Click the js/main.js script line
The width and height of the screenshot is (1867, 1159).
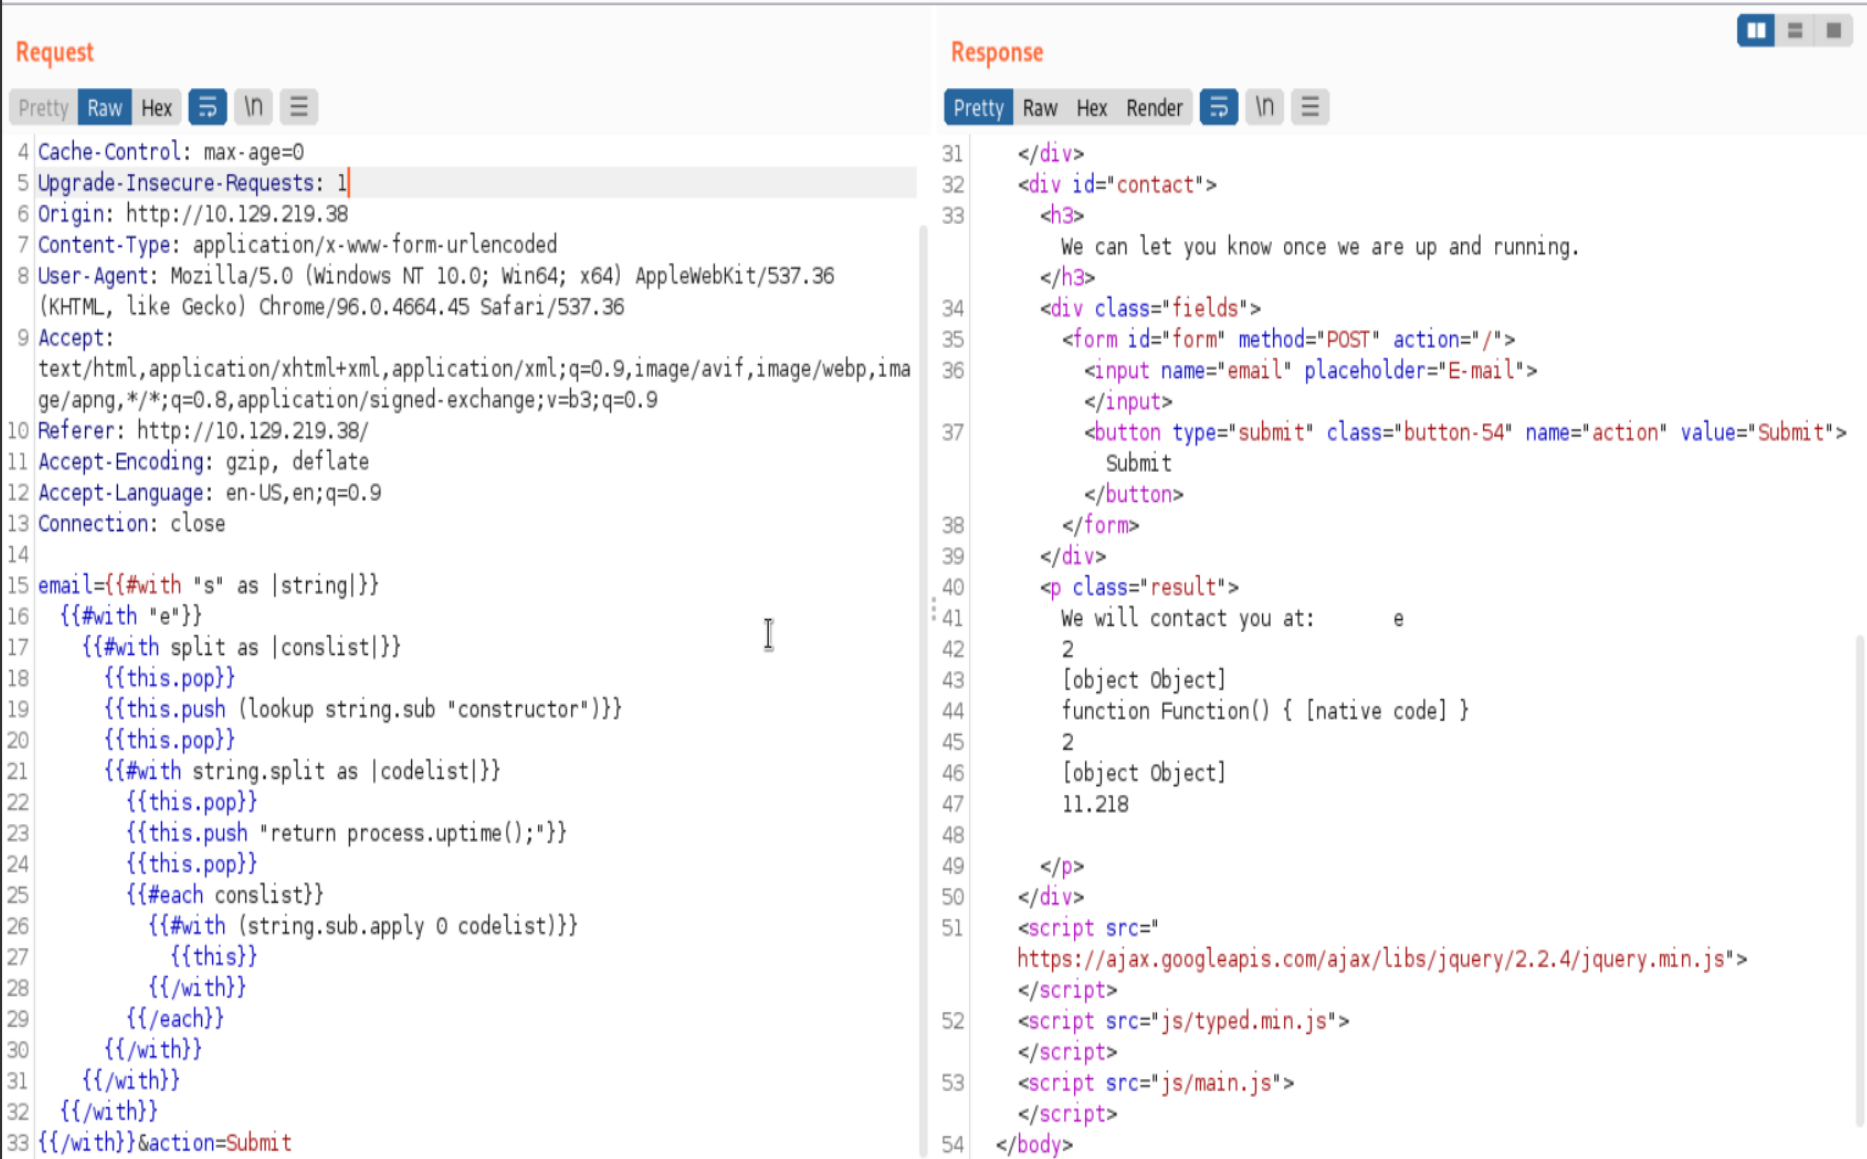tap(1156, 1083)
